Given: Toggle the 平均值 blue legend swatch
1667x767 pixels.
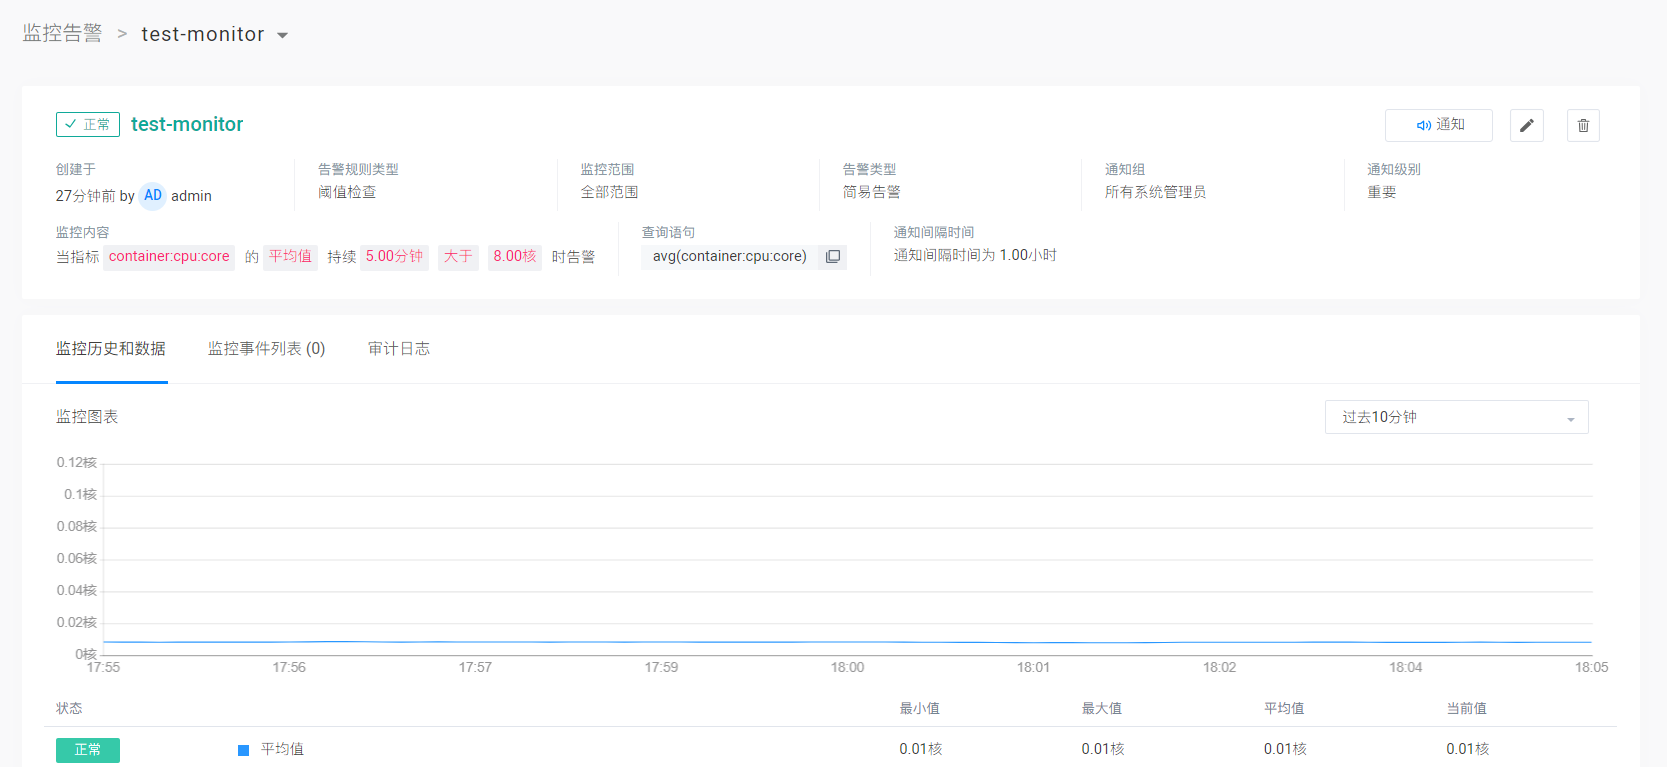Looking at the screenshot, I should 243,750.
